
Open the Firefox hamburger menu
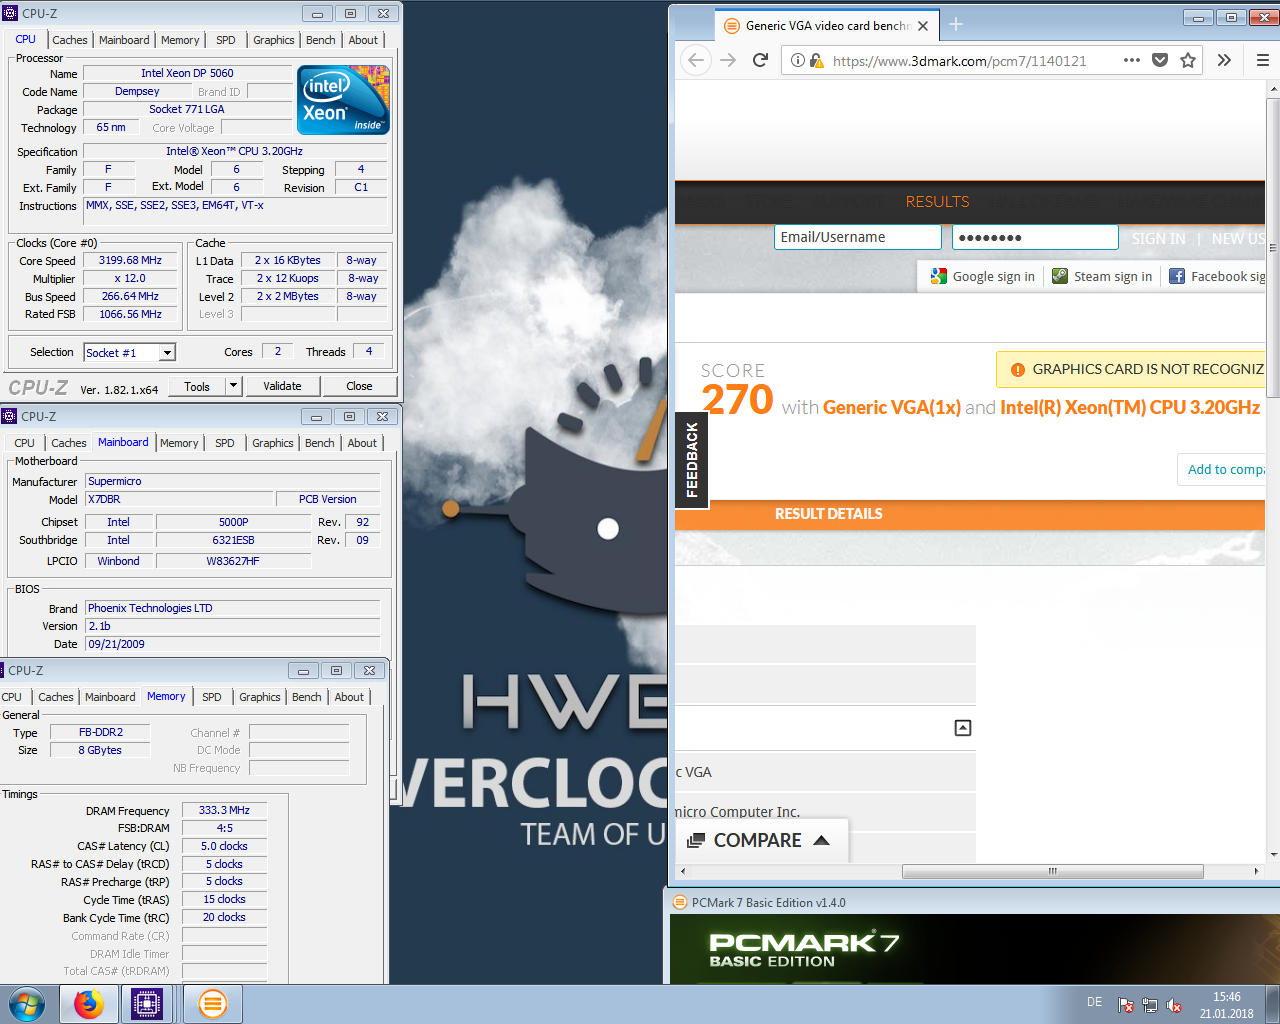click(1262, 60)
